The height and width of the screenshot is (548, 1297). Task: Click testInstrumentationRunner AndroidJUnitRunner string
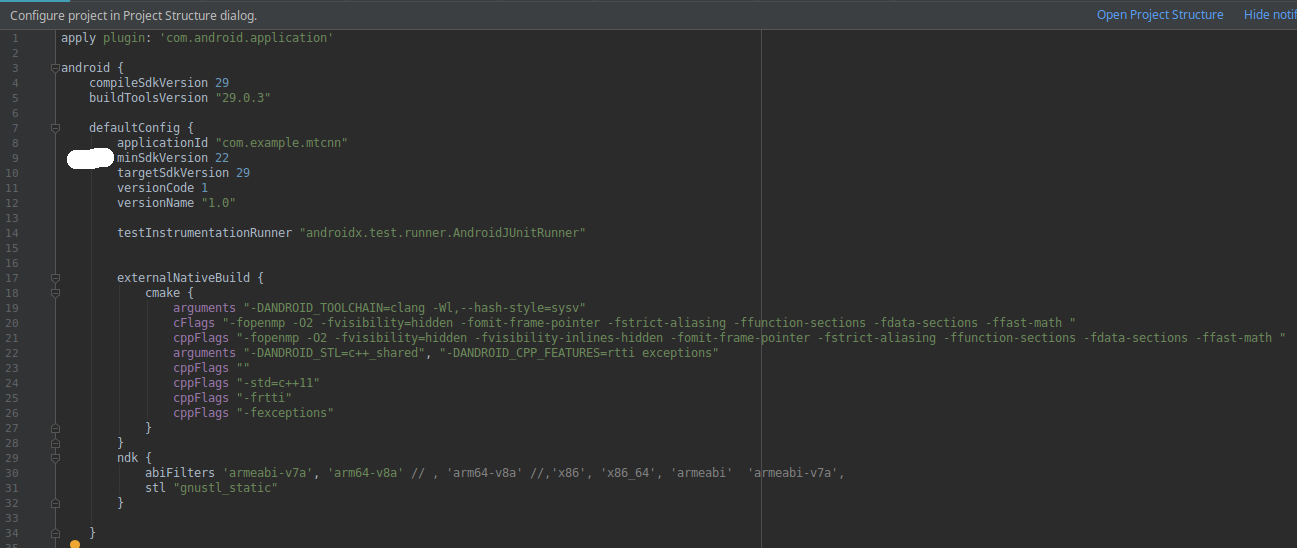(442, 233)
